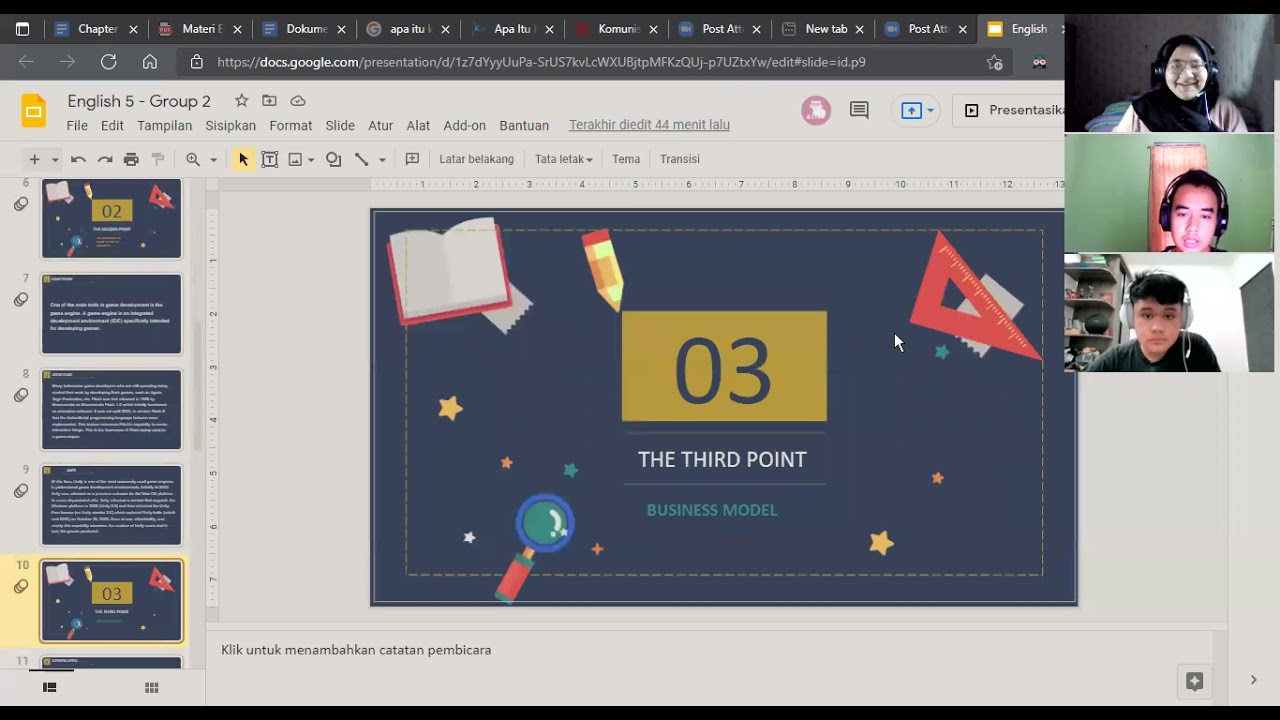Open the Slide menu
The width and height of the screenshot is (1280, 720).
click(x=340, y=125)
